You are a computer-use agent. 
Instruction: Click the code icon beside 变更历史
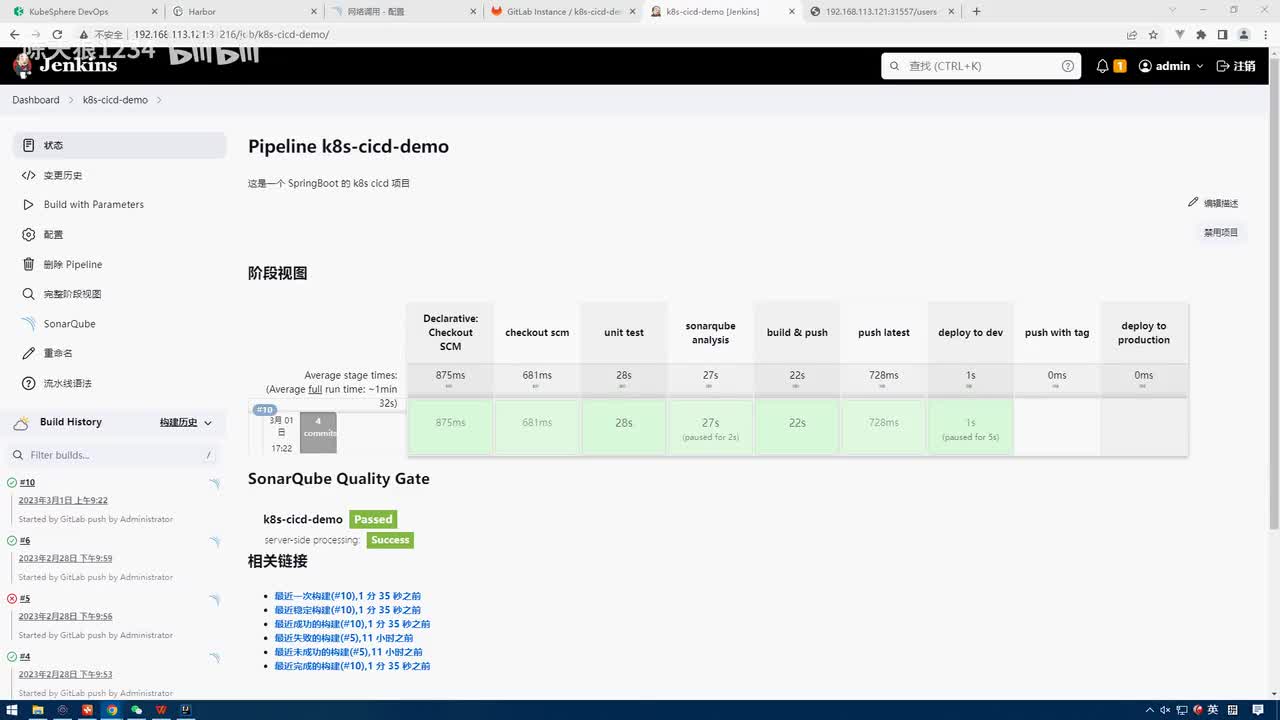click(x=28, y=175)
